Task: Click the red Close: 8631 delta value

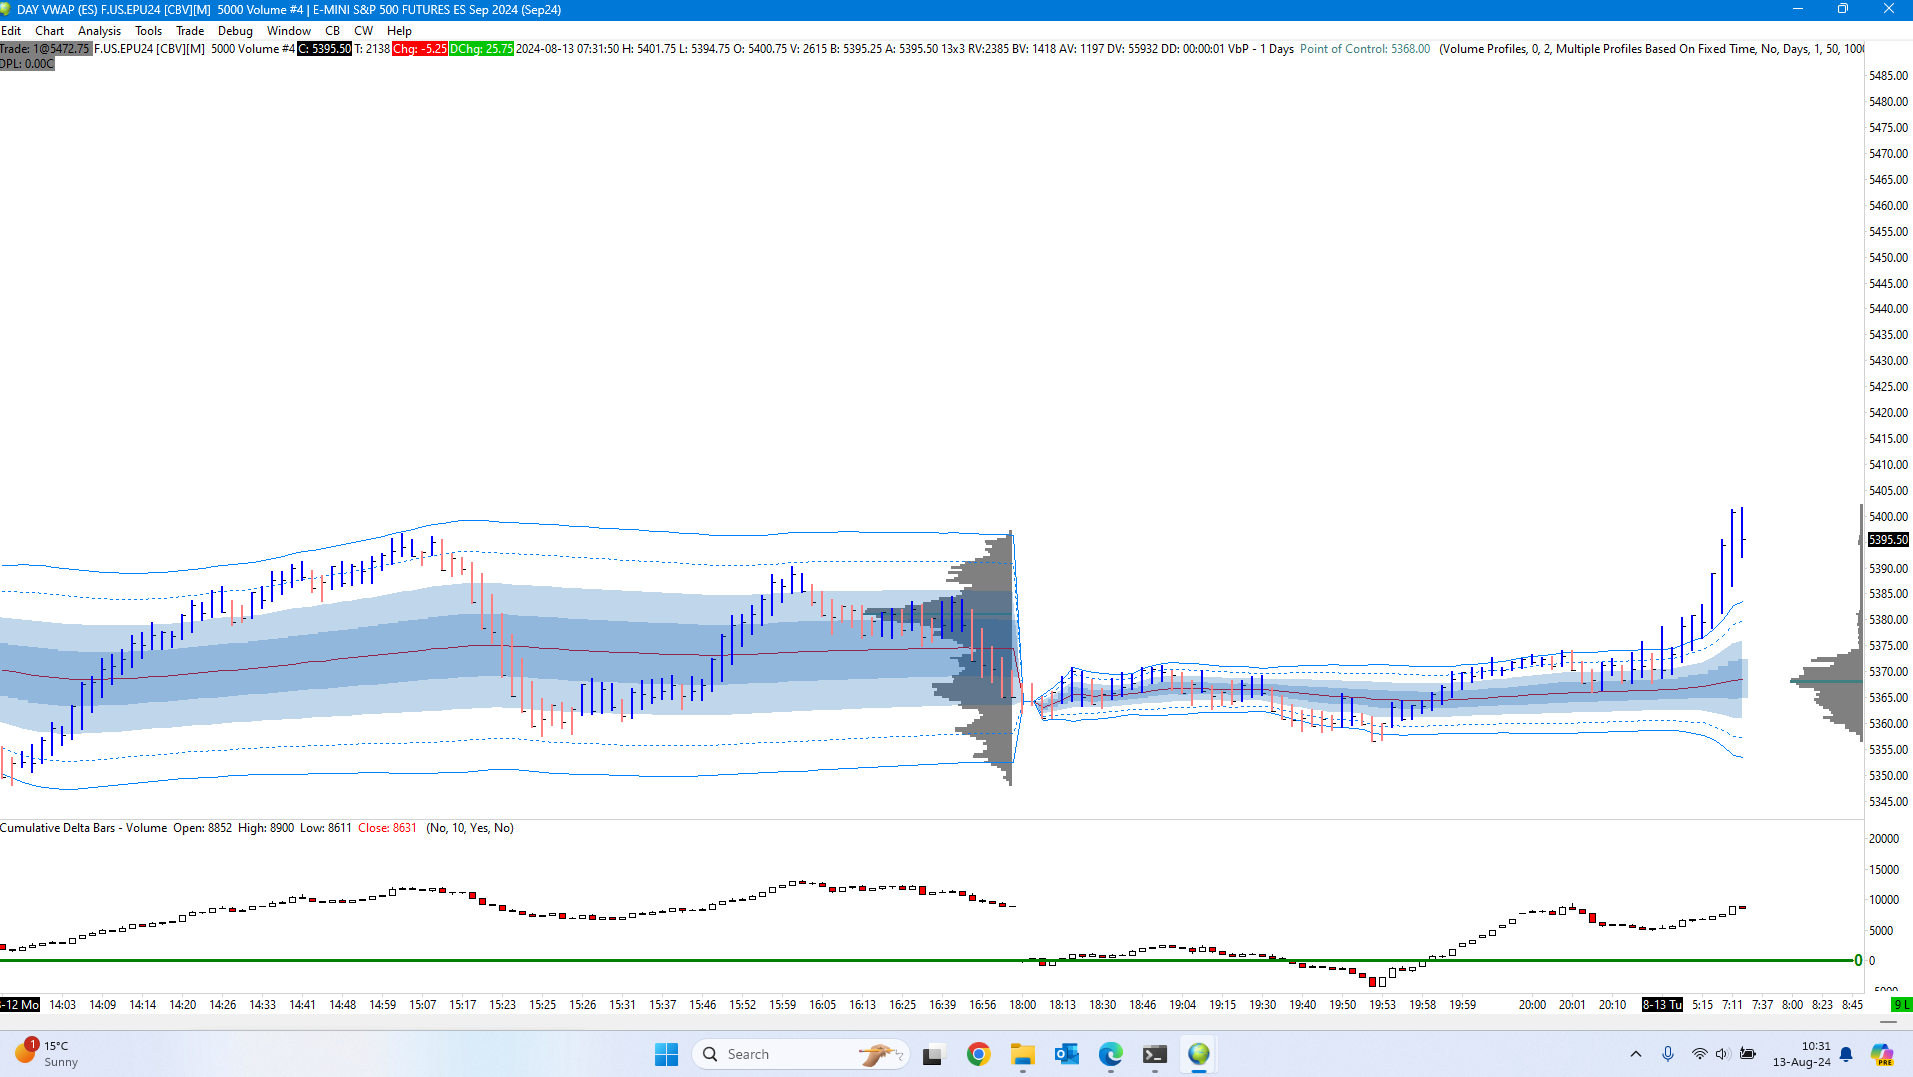Action: pos(387,828)
